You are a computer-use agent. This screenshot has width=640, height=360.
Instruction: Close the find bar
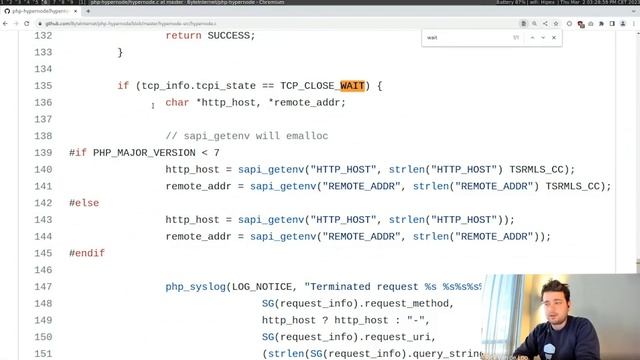(x=554, y=38)
